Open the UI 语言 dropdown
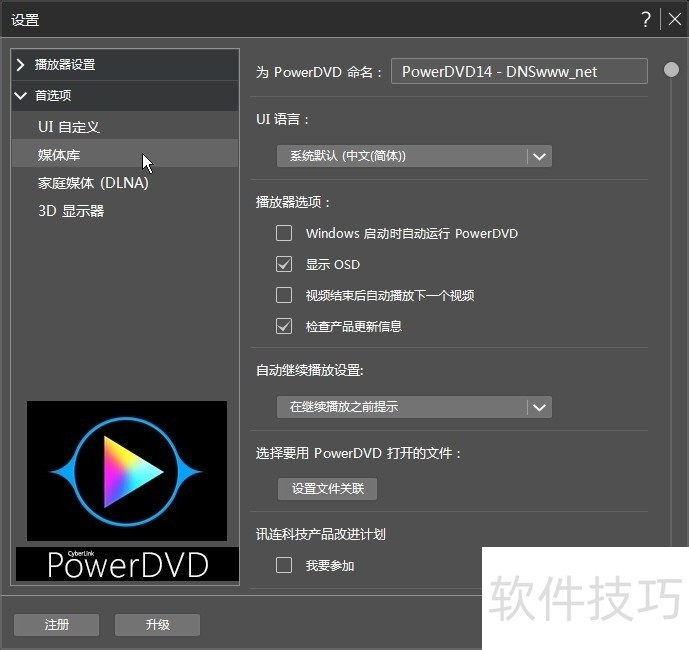 pos(414,156)
